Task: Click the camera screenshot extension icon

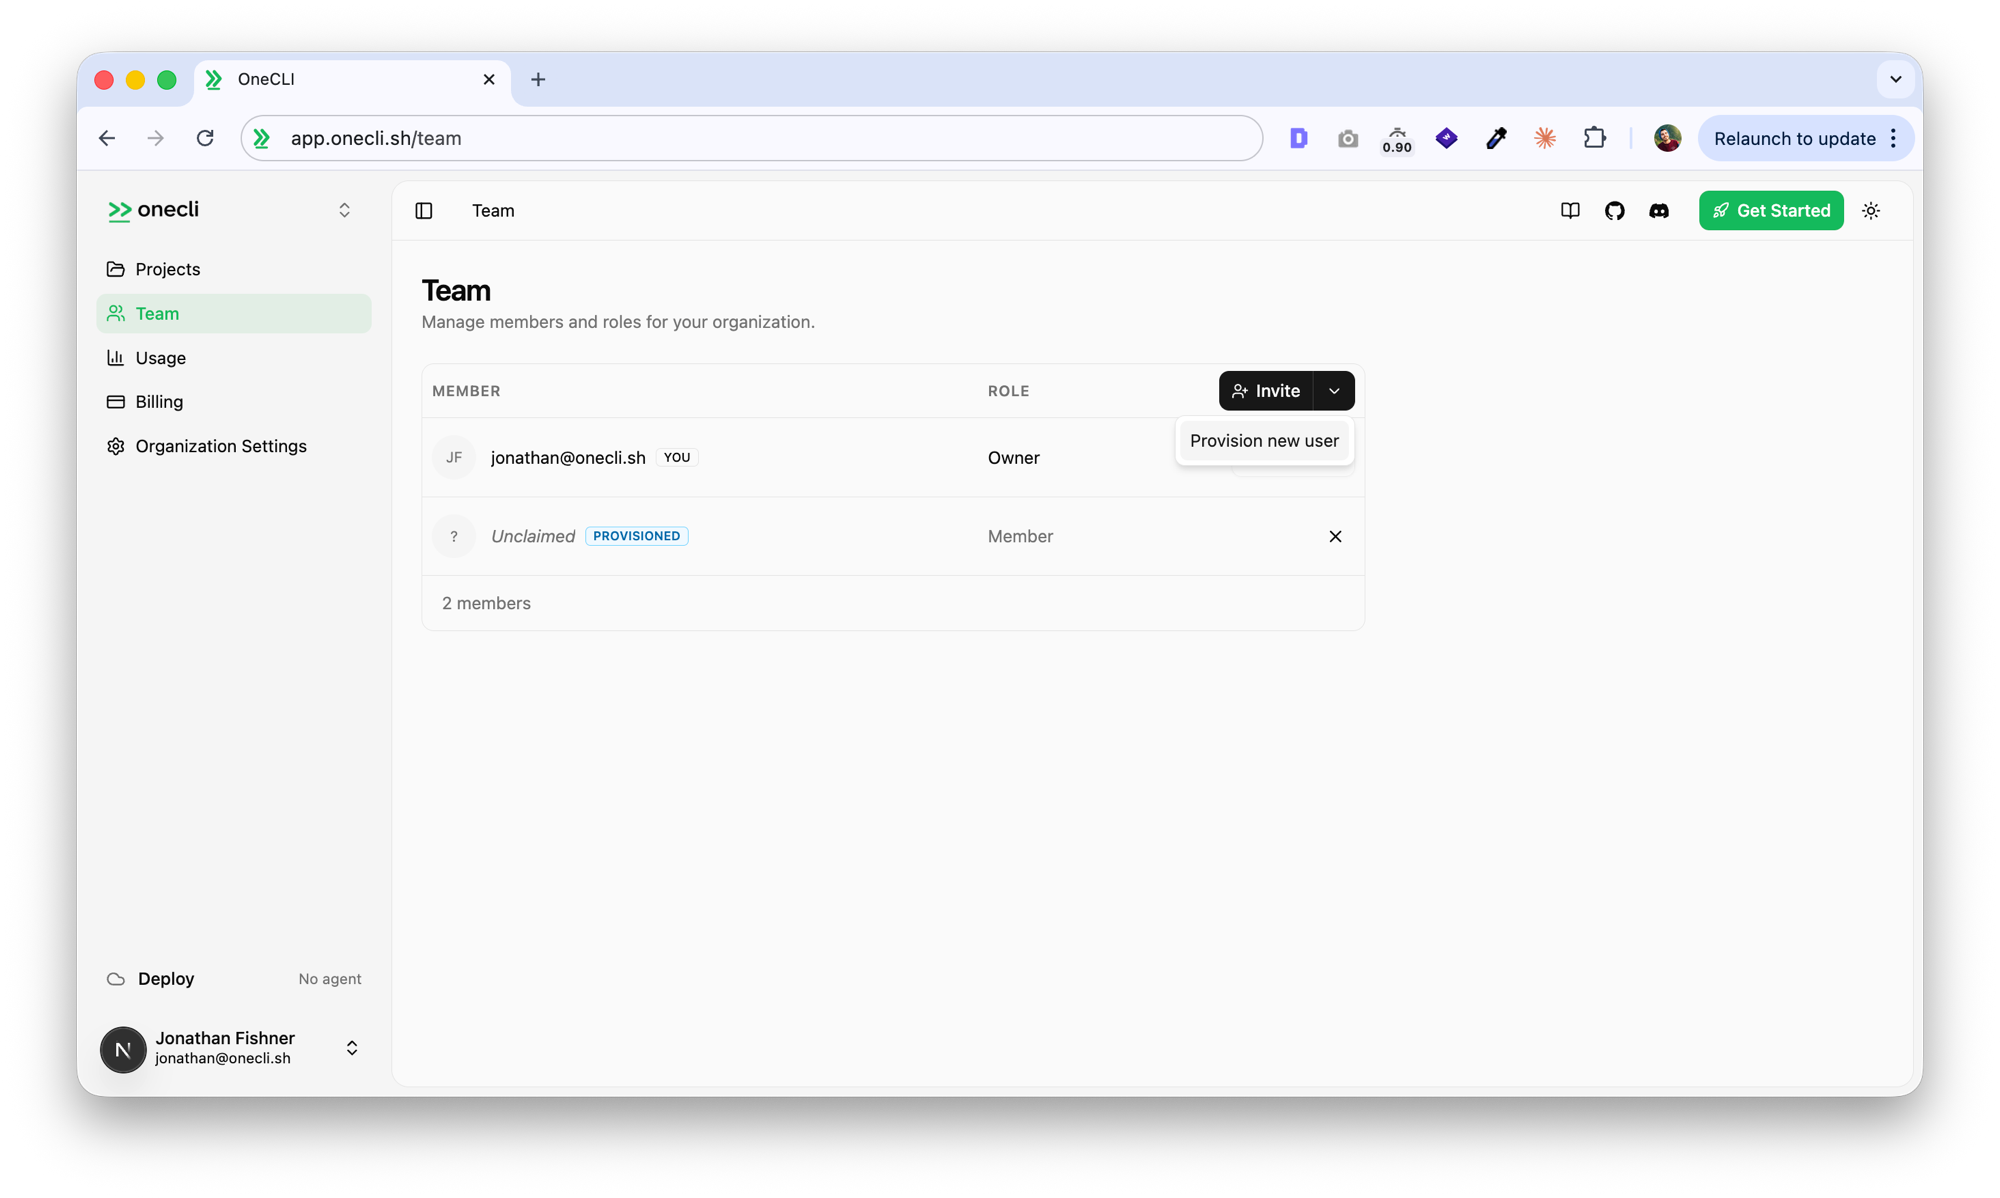Action: [1348, 138]
